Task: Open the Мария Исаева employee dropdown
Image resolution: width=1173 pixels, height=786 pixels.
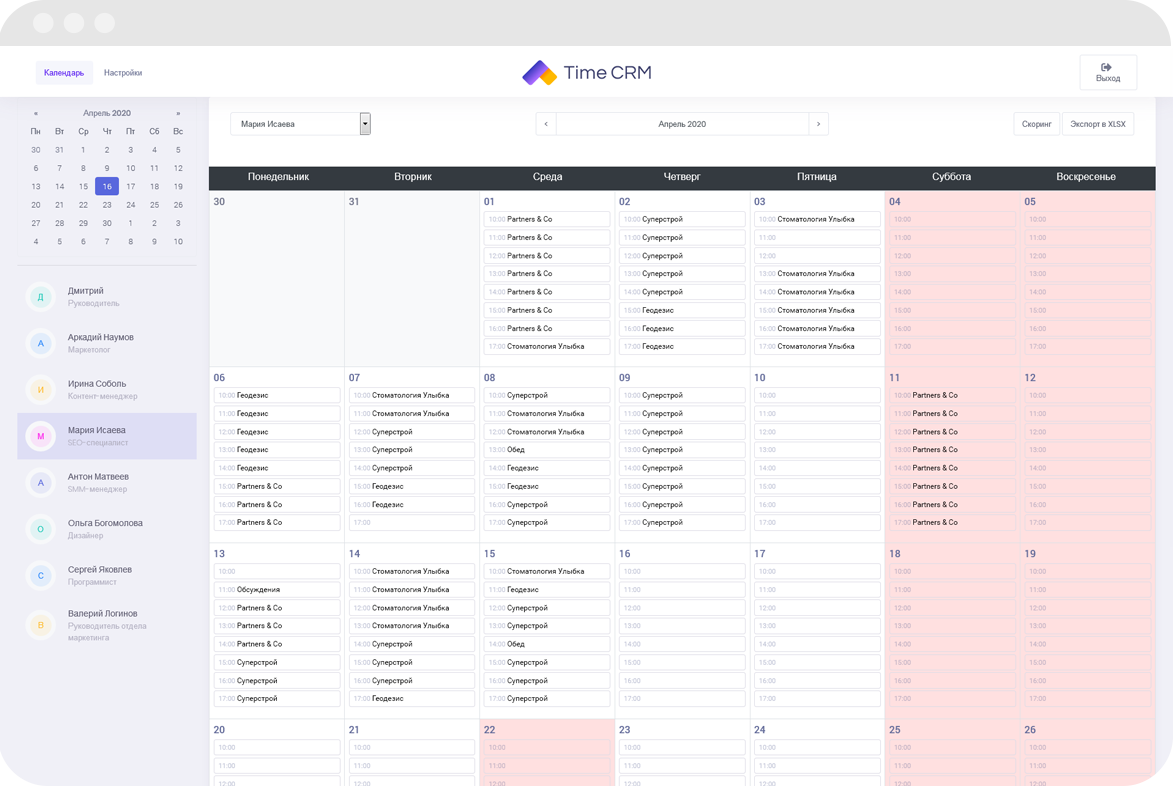Action: 300,124
